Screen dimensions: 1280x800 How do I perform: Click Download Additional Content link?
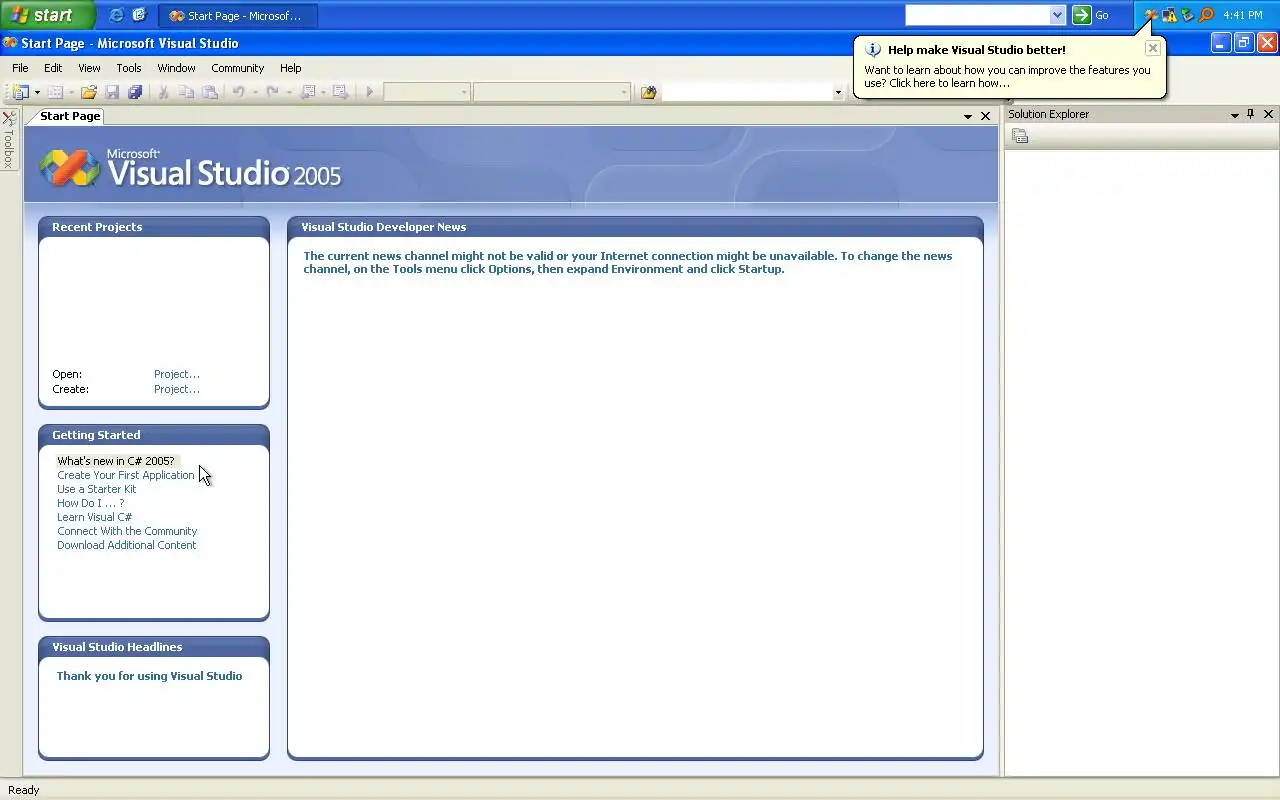pyautogui.click(x=127, y=545)
